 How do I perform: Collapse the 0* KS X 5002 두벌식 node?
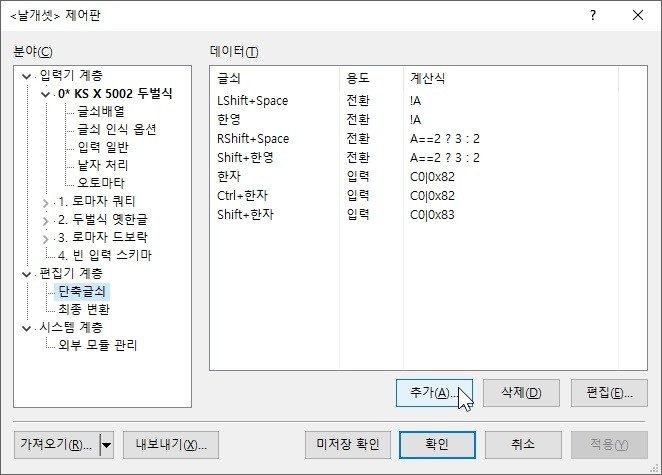coord(45,94)
